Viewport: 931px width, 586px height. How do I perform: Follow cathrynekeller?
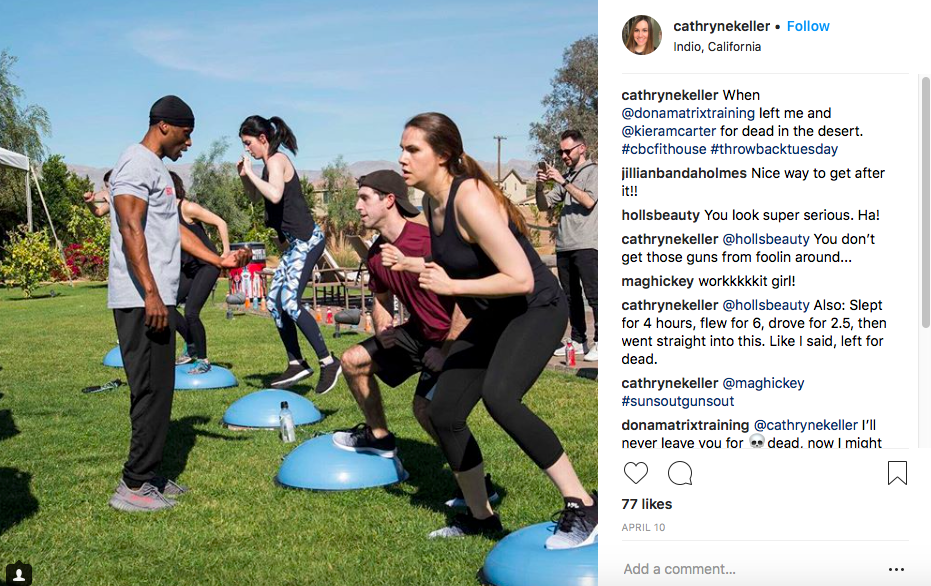point(808,26)
